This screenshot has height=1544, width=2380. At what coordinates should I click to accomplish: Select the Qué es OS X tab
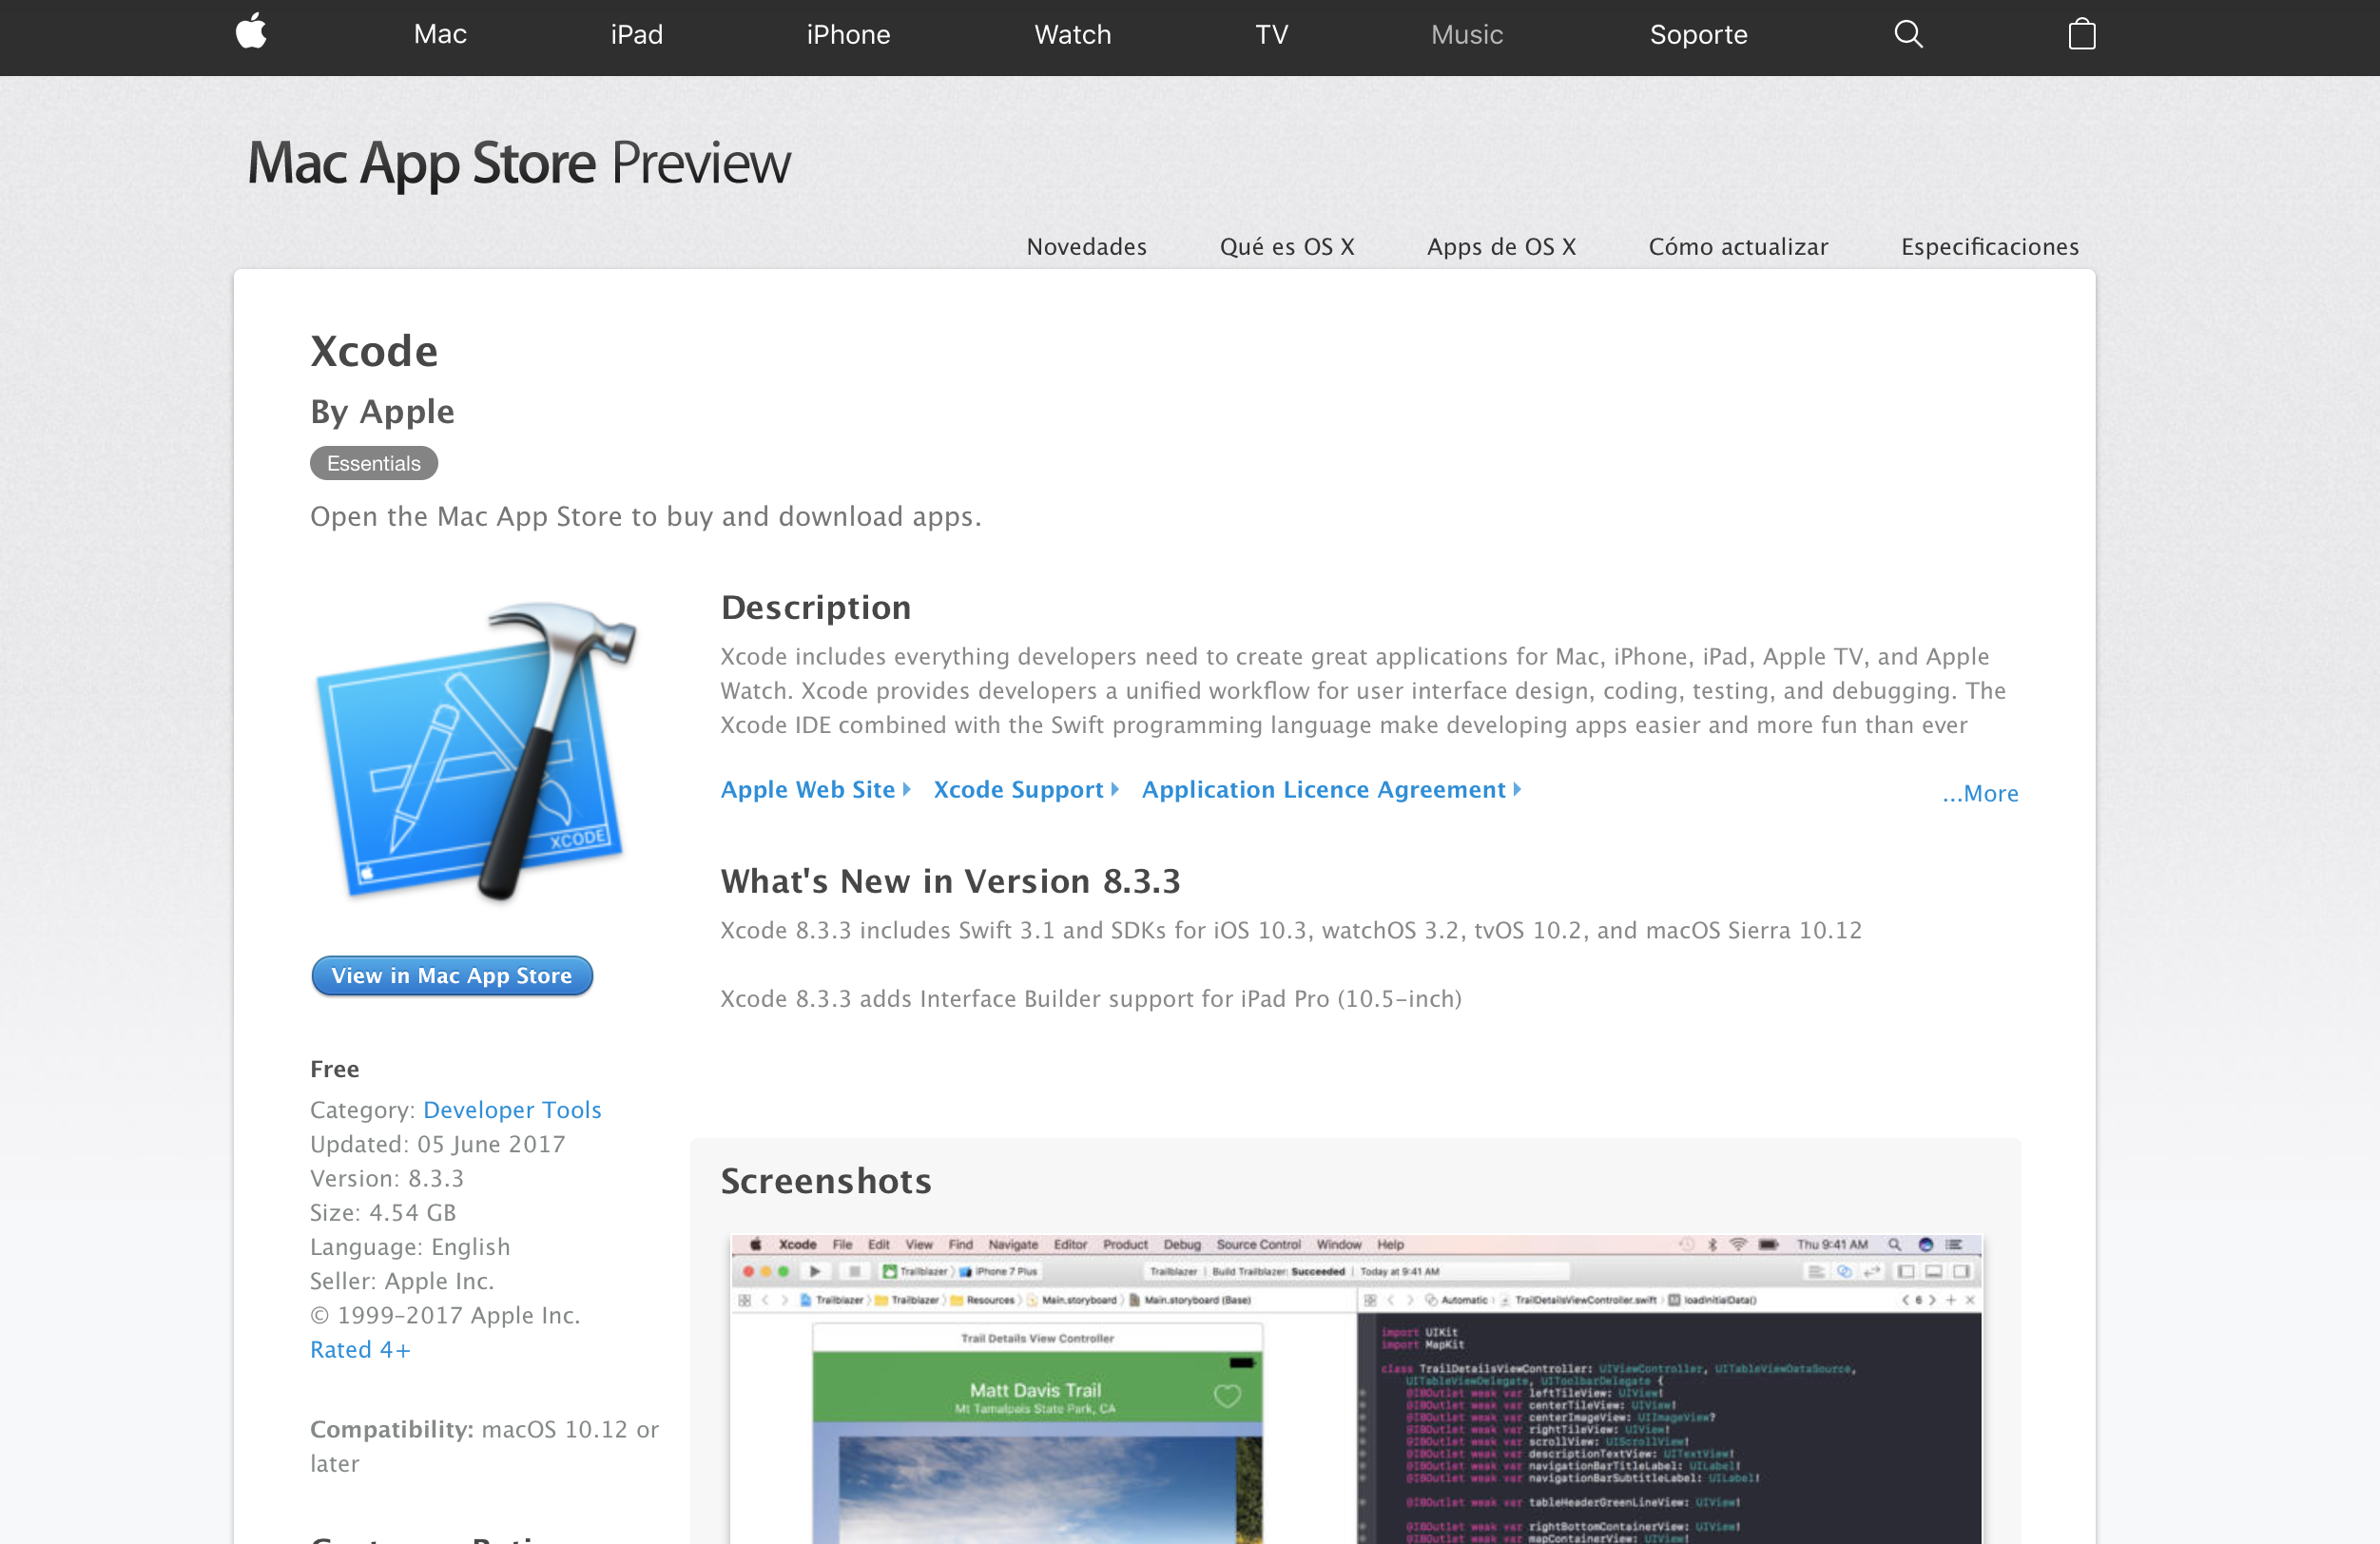[x=1286, y=246]
